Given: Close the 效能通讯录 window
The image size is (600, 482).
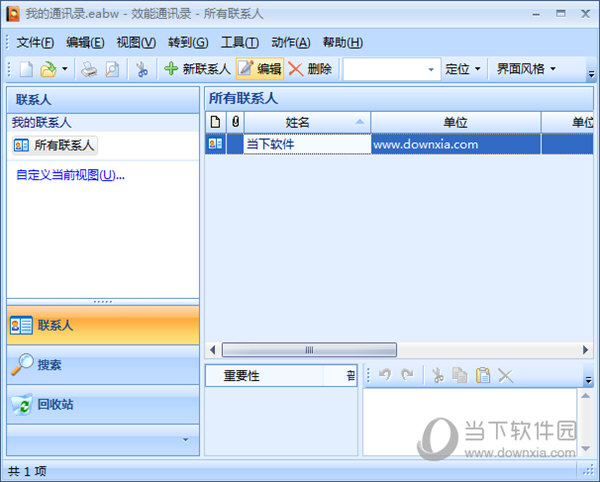Looking at the screenshot, I should pyautogui.click(x=585, y=14).
